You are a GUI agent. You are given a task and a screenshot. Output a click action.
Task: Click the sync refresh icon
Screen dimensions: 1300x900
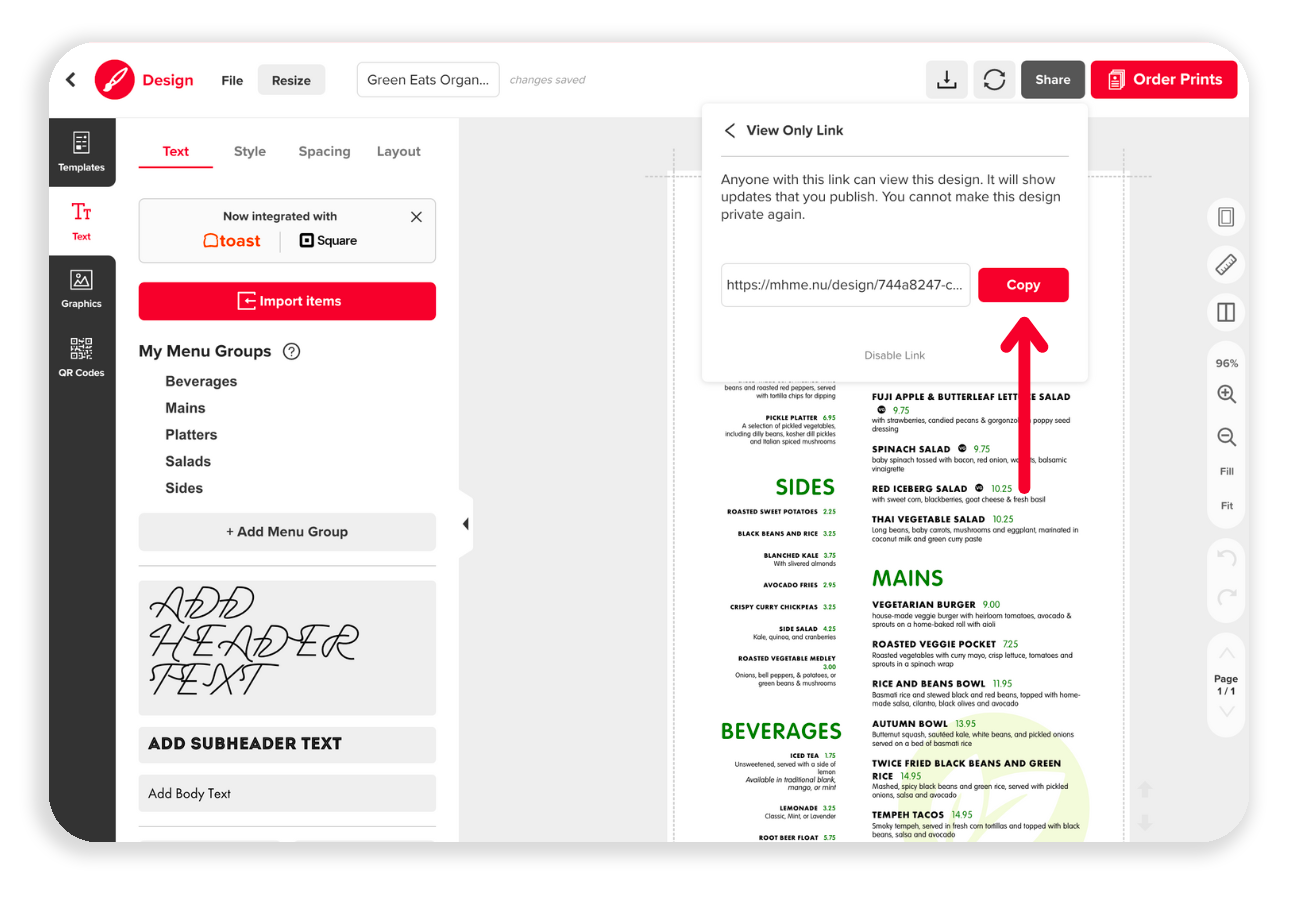point(994,80)
